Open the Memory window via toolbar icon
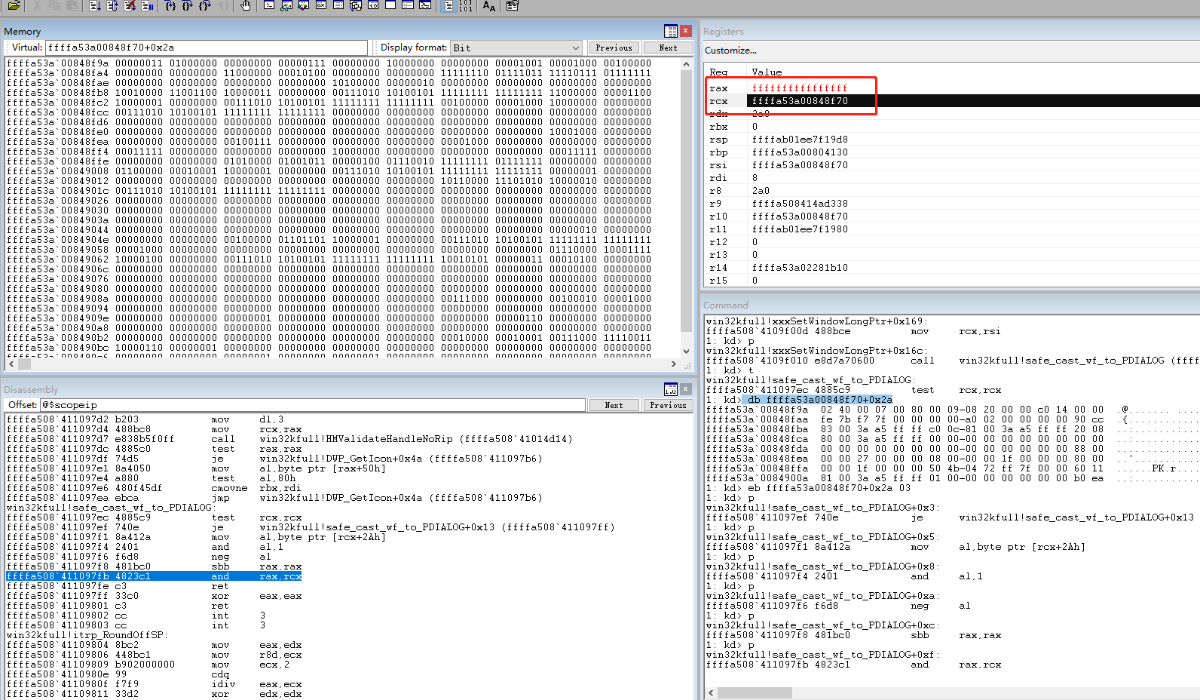The image size is (1200, 700). tap(338, 6)
